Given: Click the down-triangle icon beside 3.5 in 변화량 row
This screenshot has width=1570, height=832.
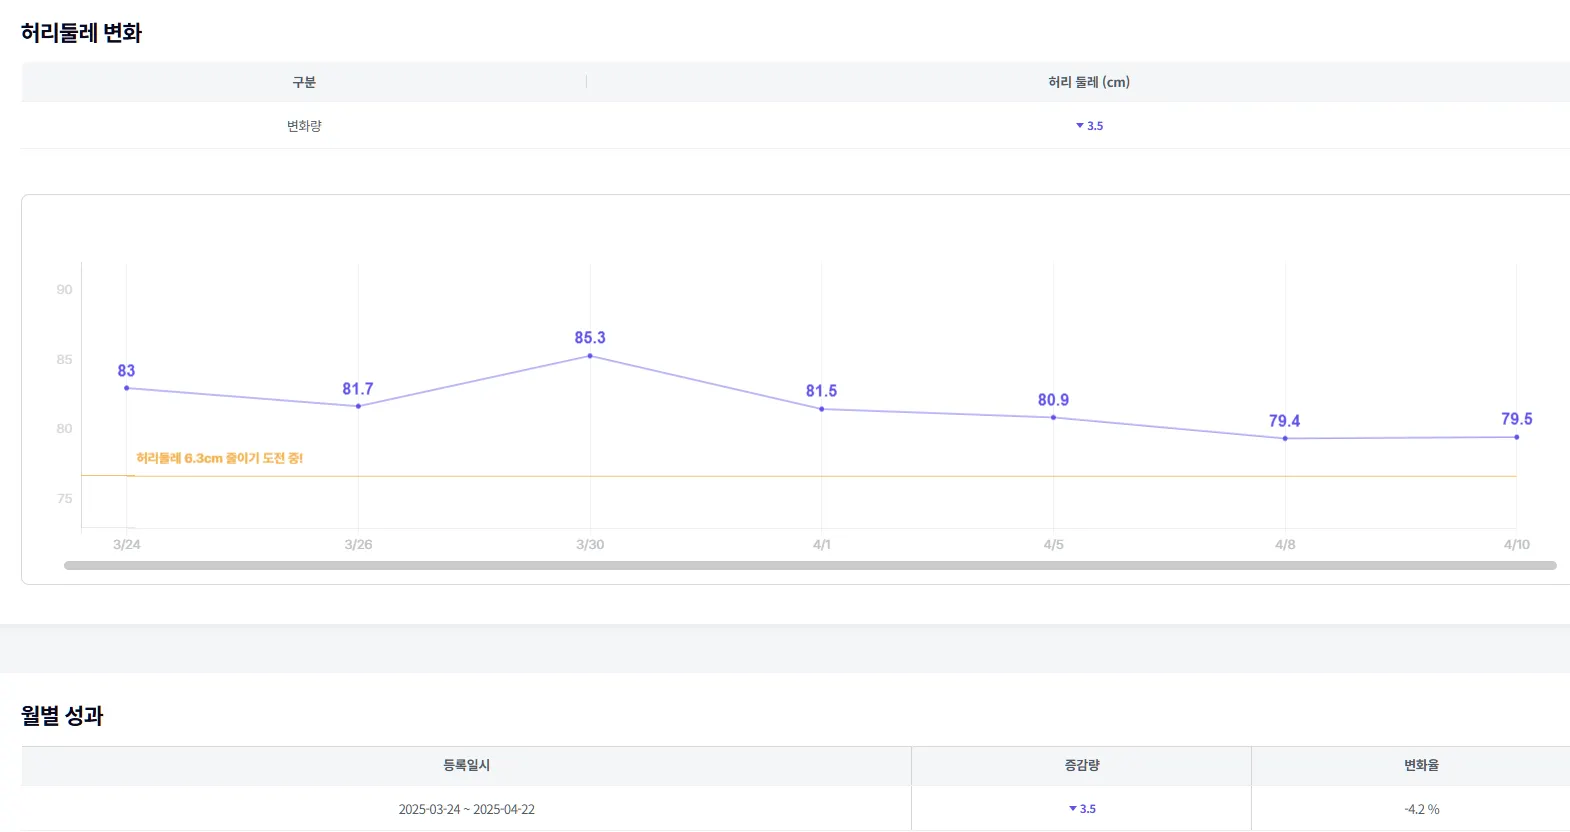Looking at the screenshot, I should (x=1080, y=126).
